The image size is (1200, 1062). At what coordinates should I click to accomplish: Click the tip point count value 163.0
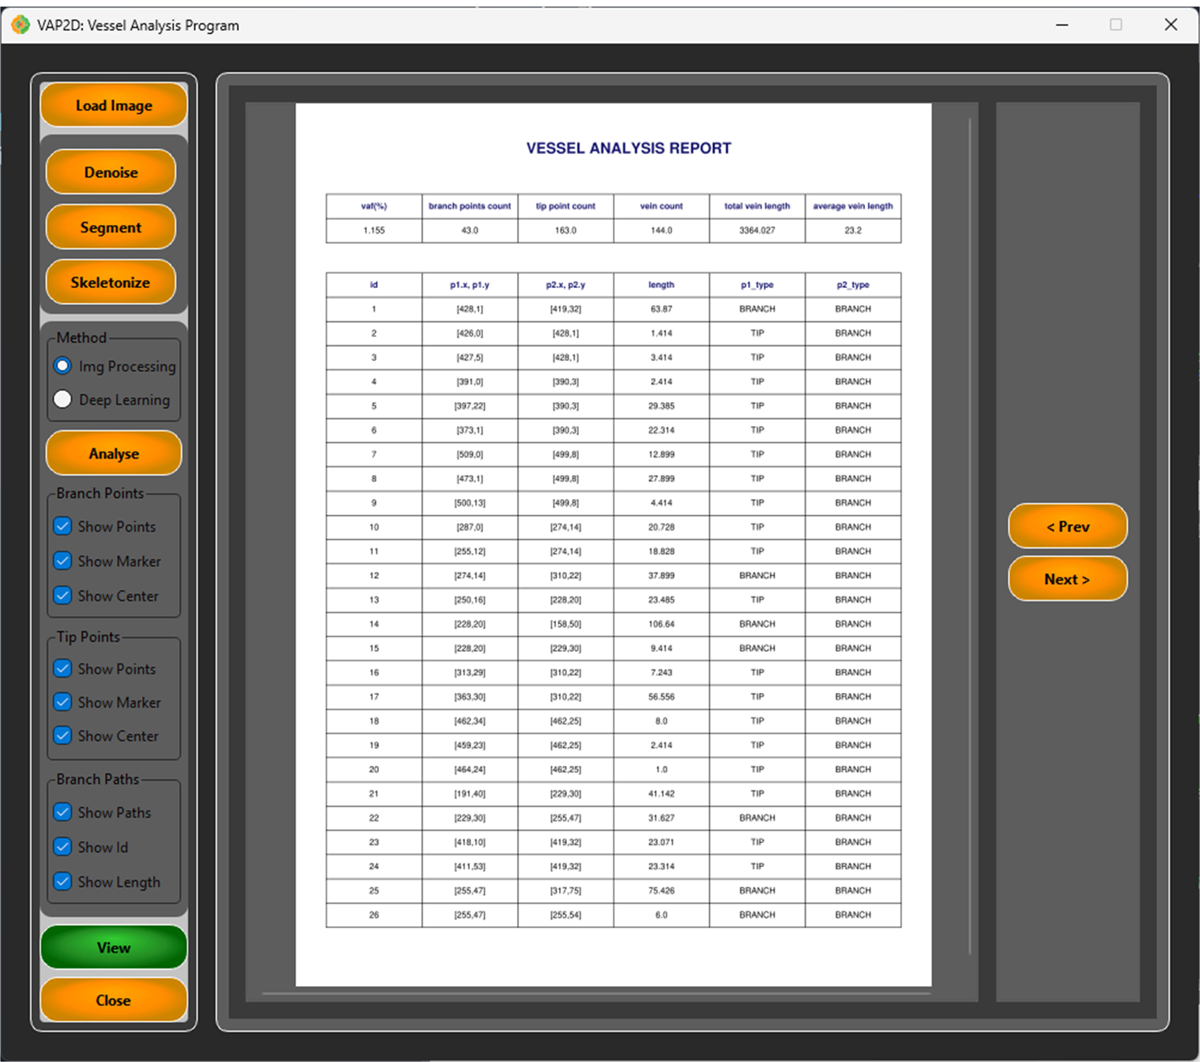coord(566,230)
